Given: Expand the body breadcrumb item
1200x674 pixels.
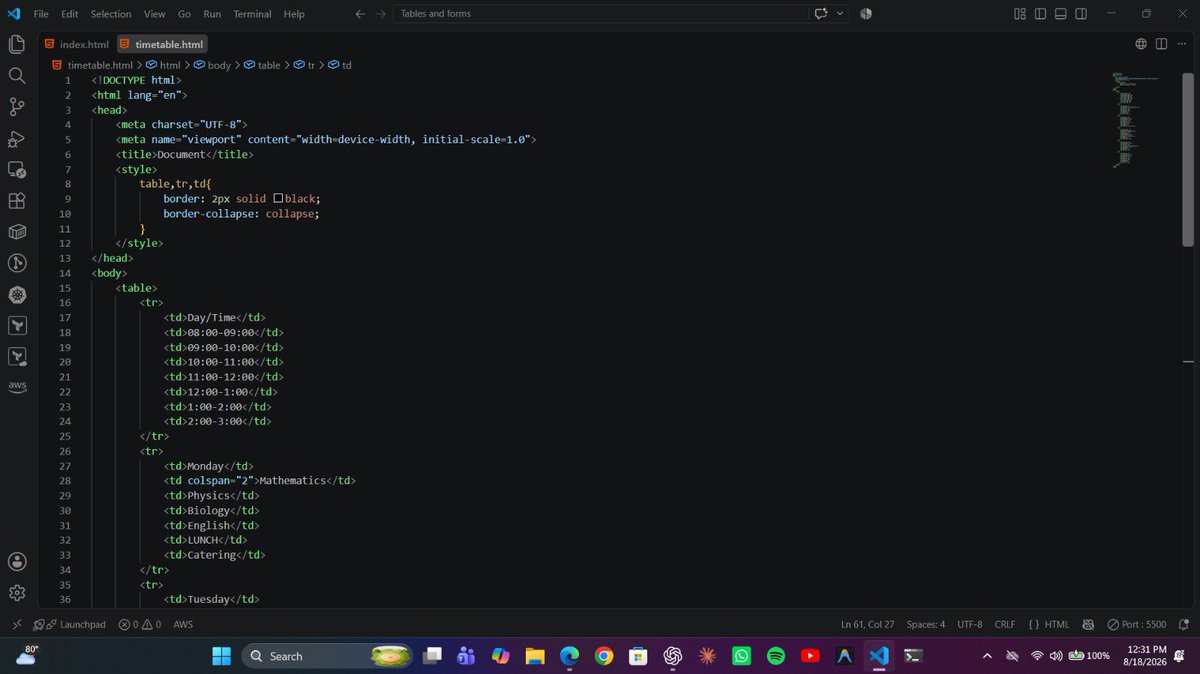Looking at the screenshot, I should [x=212, y=65].
